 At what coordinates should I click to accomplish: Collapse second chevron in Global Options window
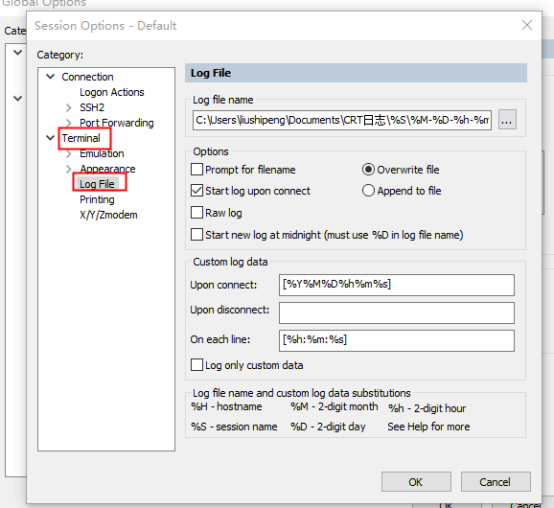tap(18, 98)
